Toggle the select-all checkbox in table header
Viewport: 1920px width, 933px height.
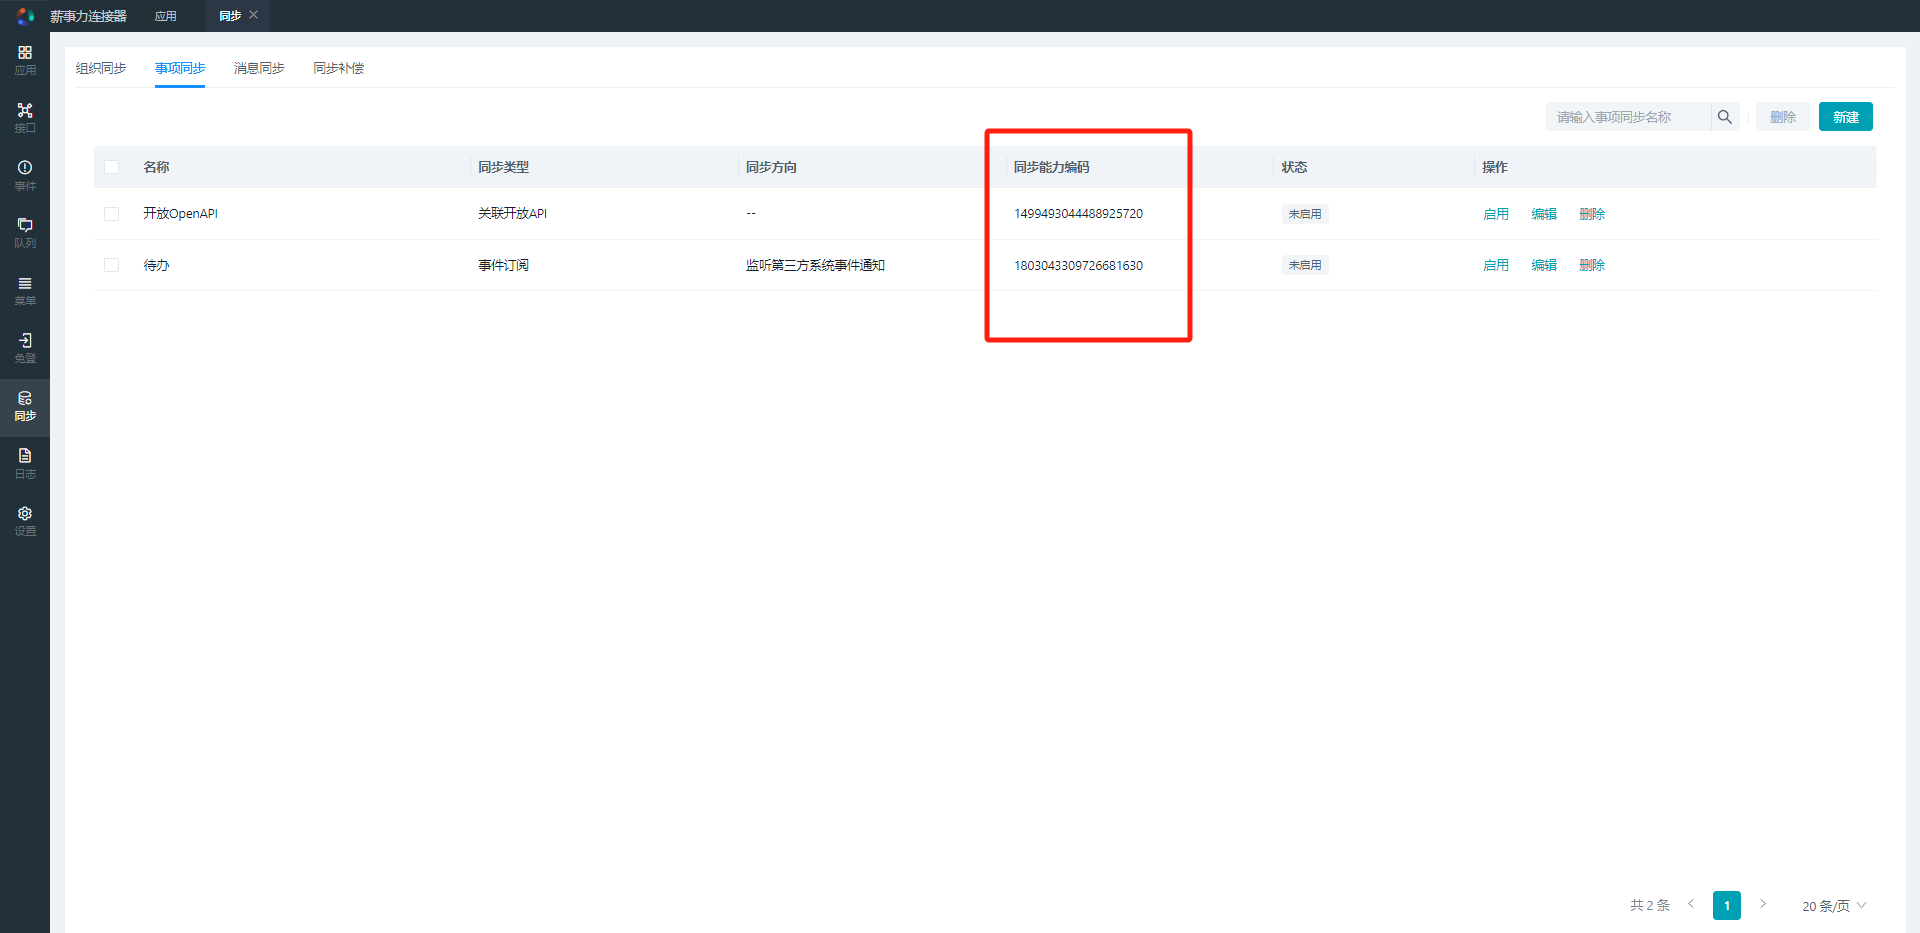click(111, 167)
